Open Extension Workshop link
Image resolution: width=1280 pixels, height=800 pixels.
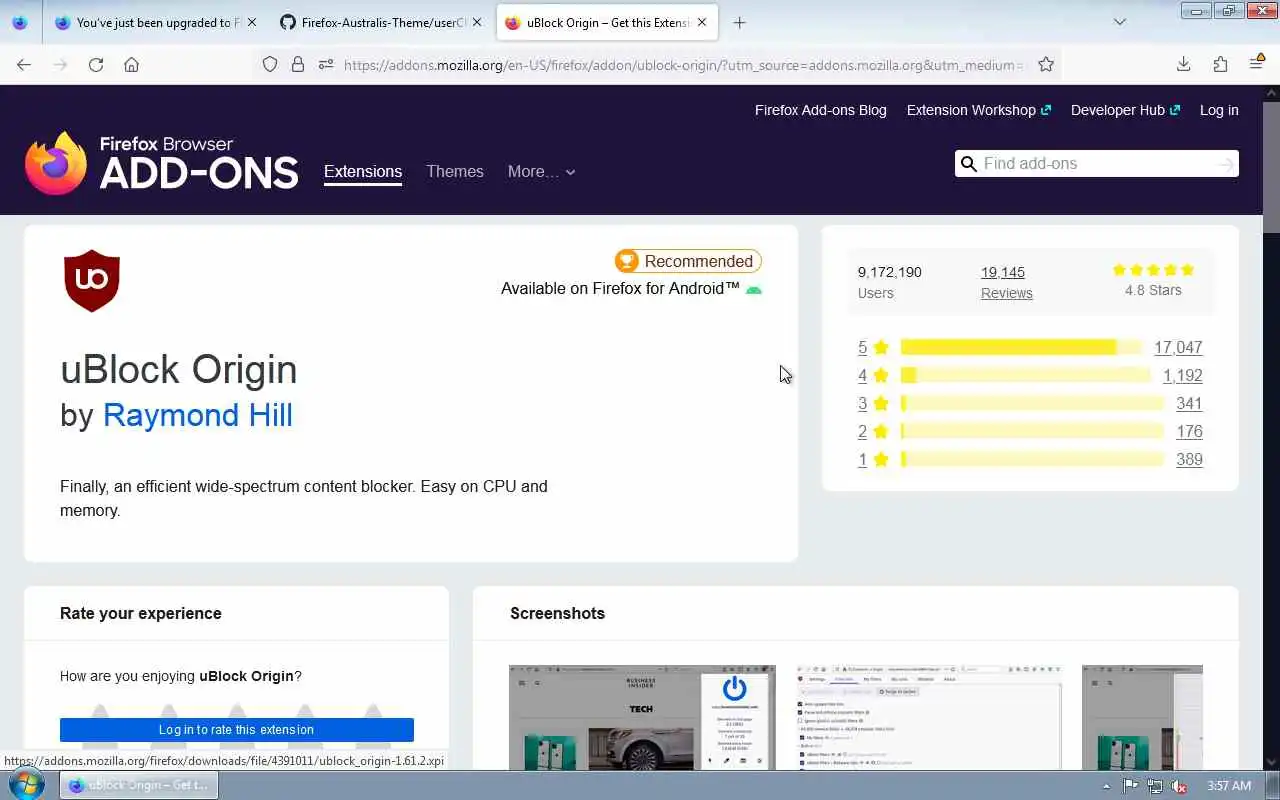pyautogui.click(x=978, y=110)
